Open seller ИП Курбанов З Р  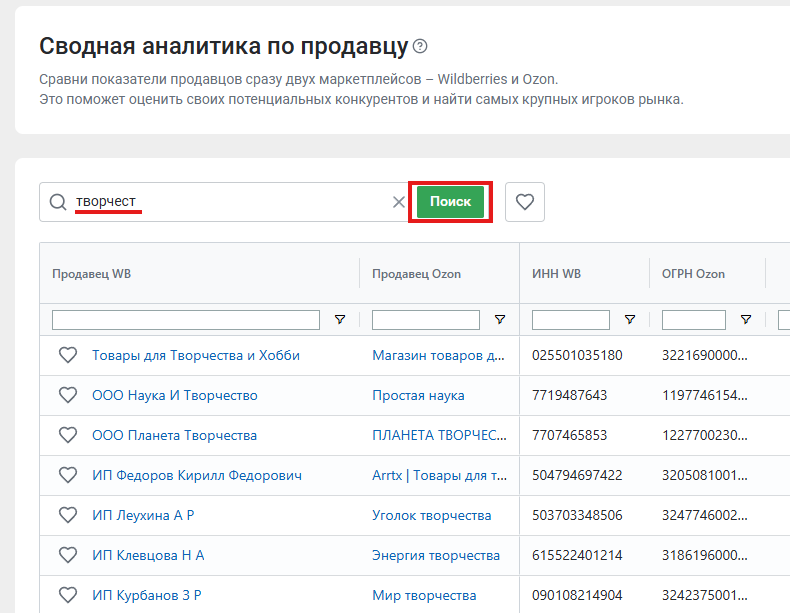point(147,595)
